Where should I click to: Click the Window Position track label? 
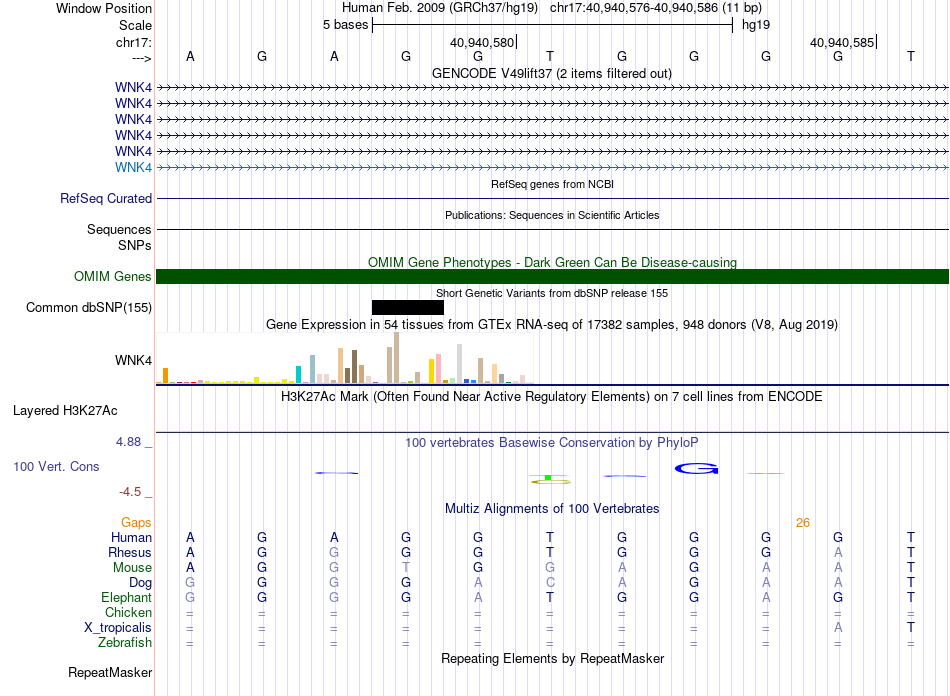[104, 8]
